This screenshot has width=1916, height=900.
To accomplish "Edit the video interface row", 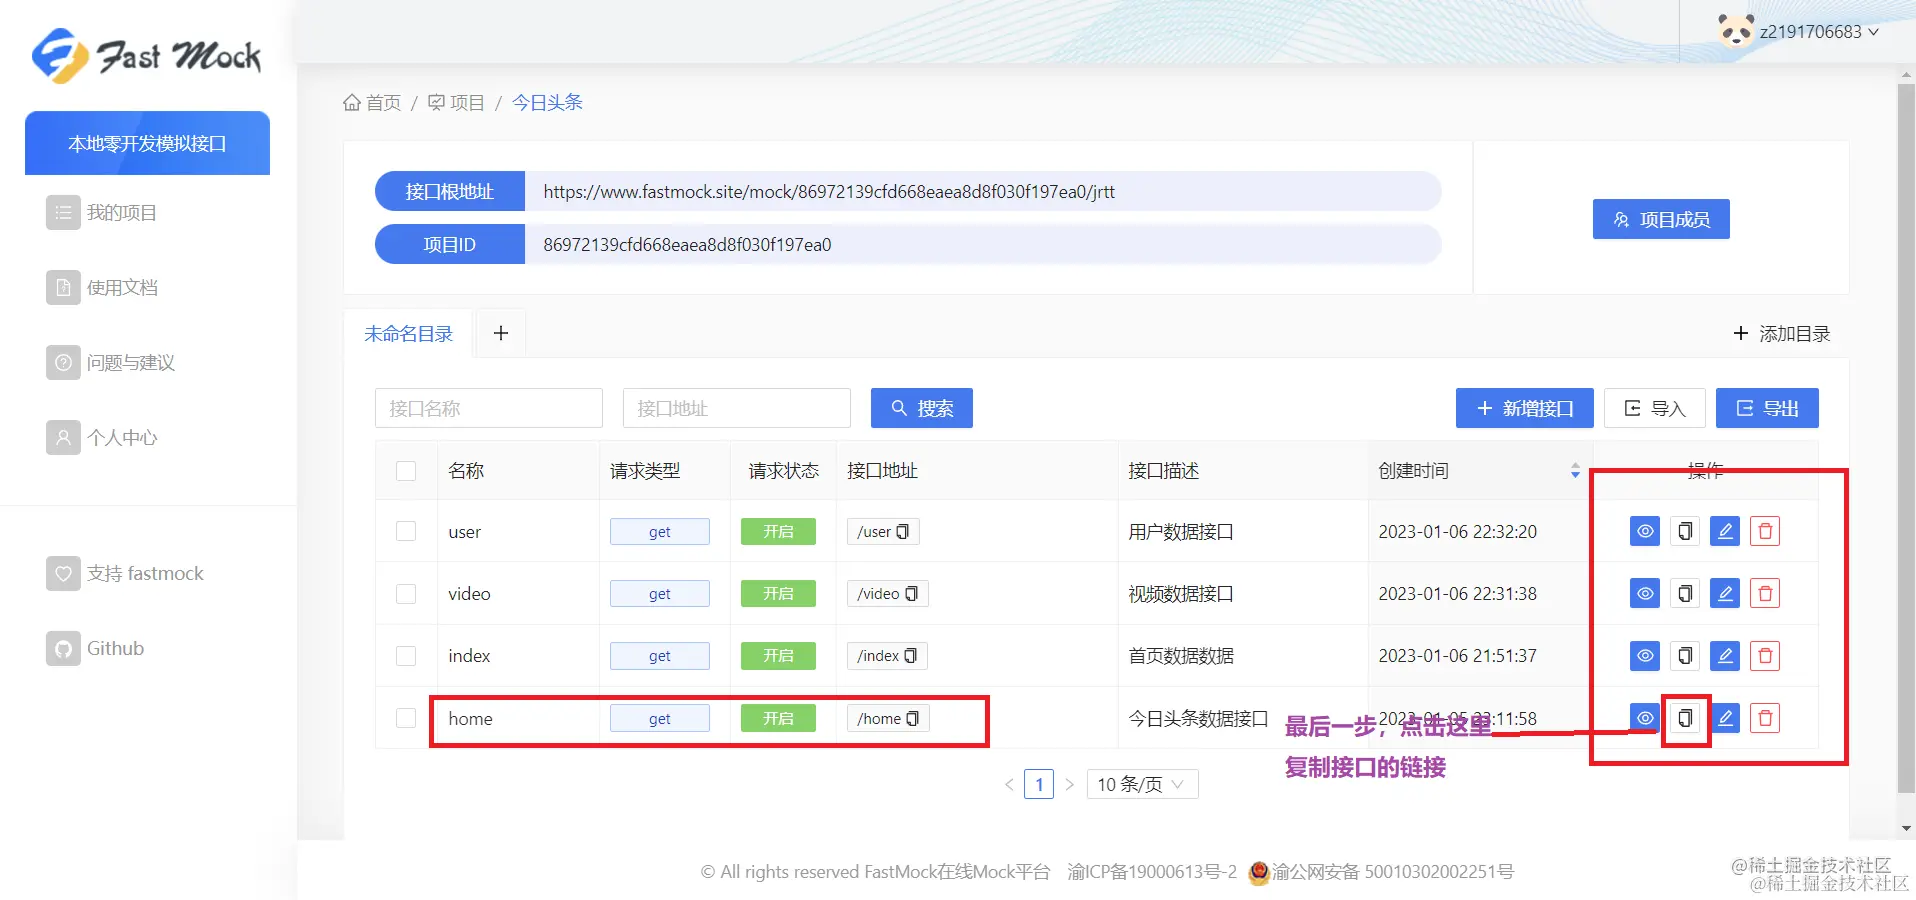I will click(1725, 593).
